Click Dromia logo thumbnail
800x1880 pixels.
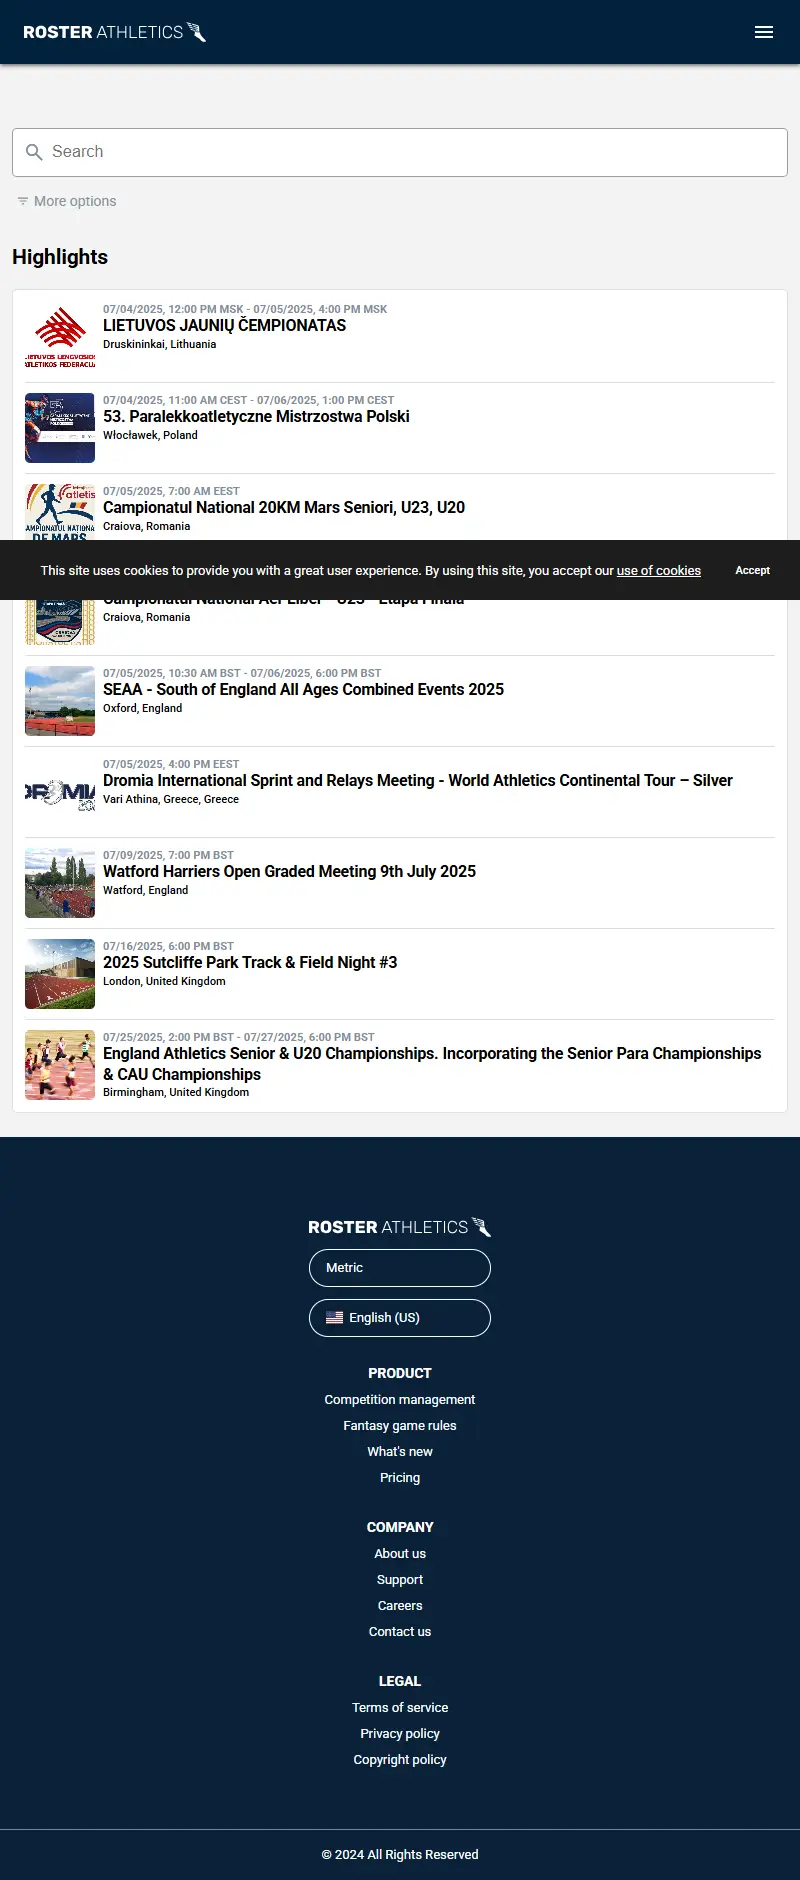click(x=60, y=792)
